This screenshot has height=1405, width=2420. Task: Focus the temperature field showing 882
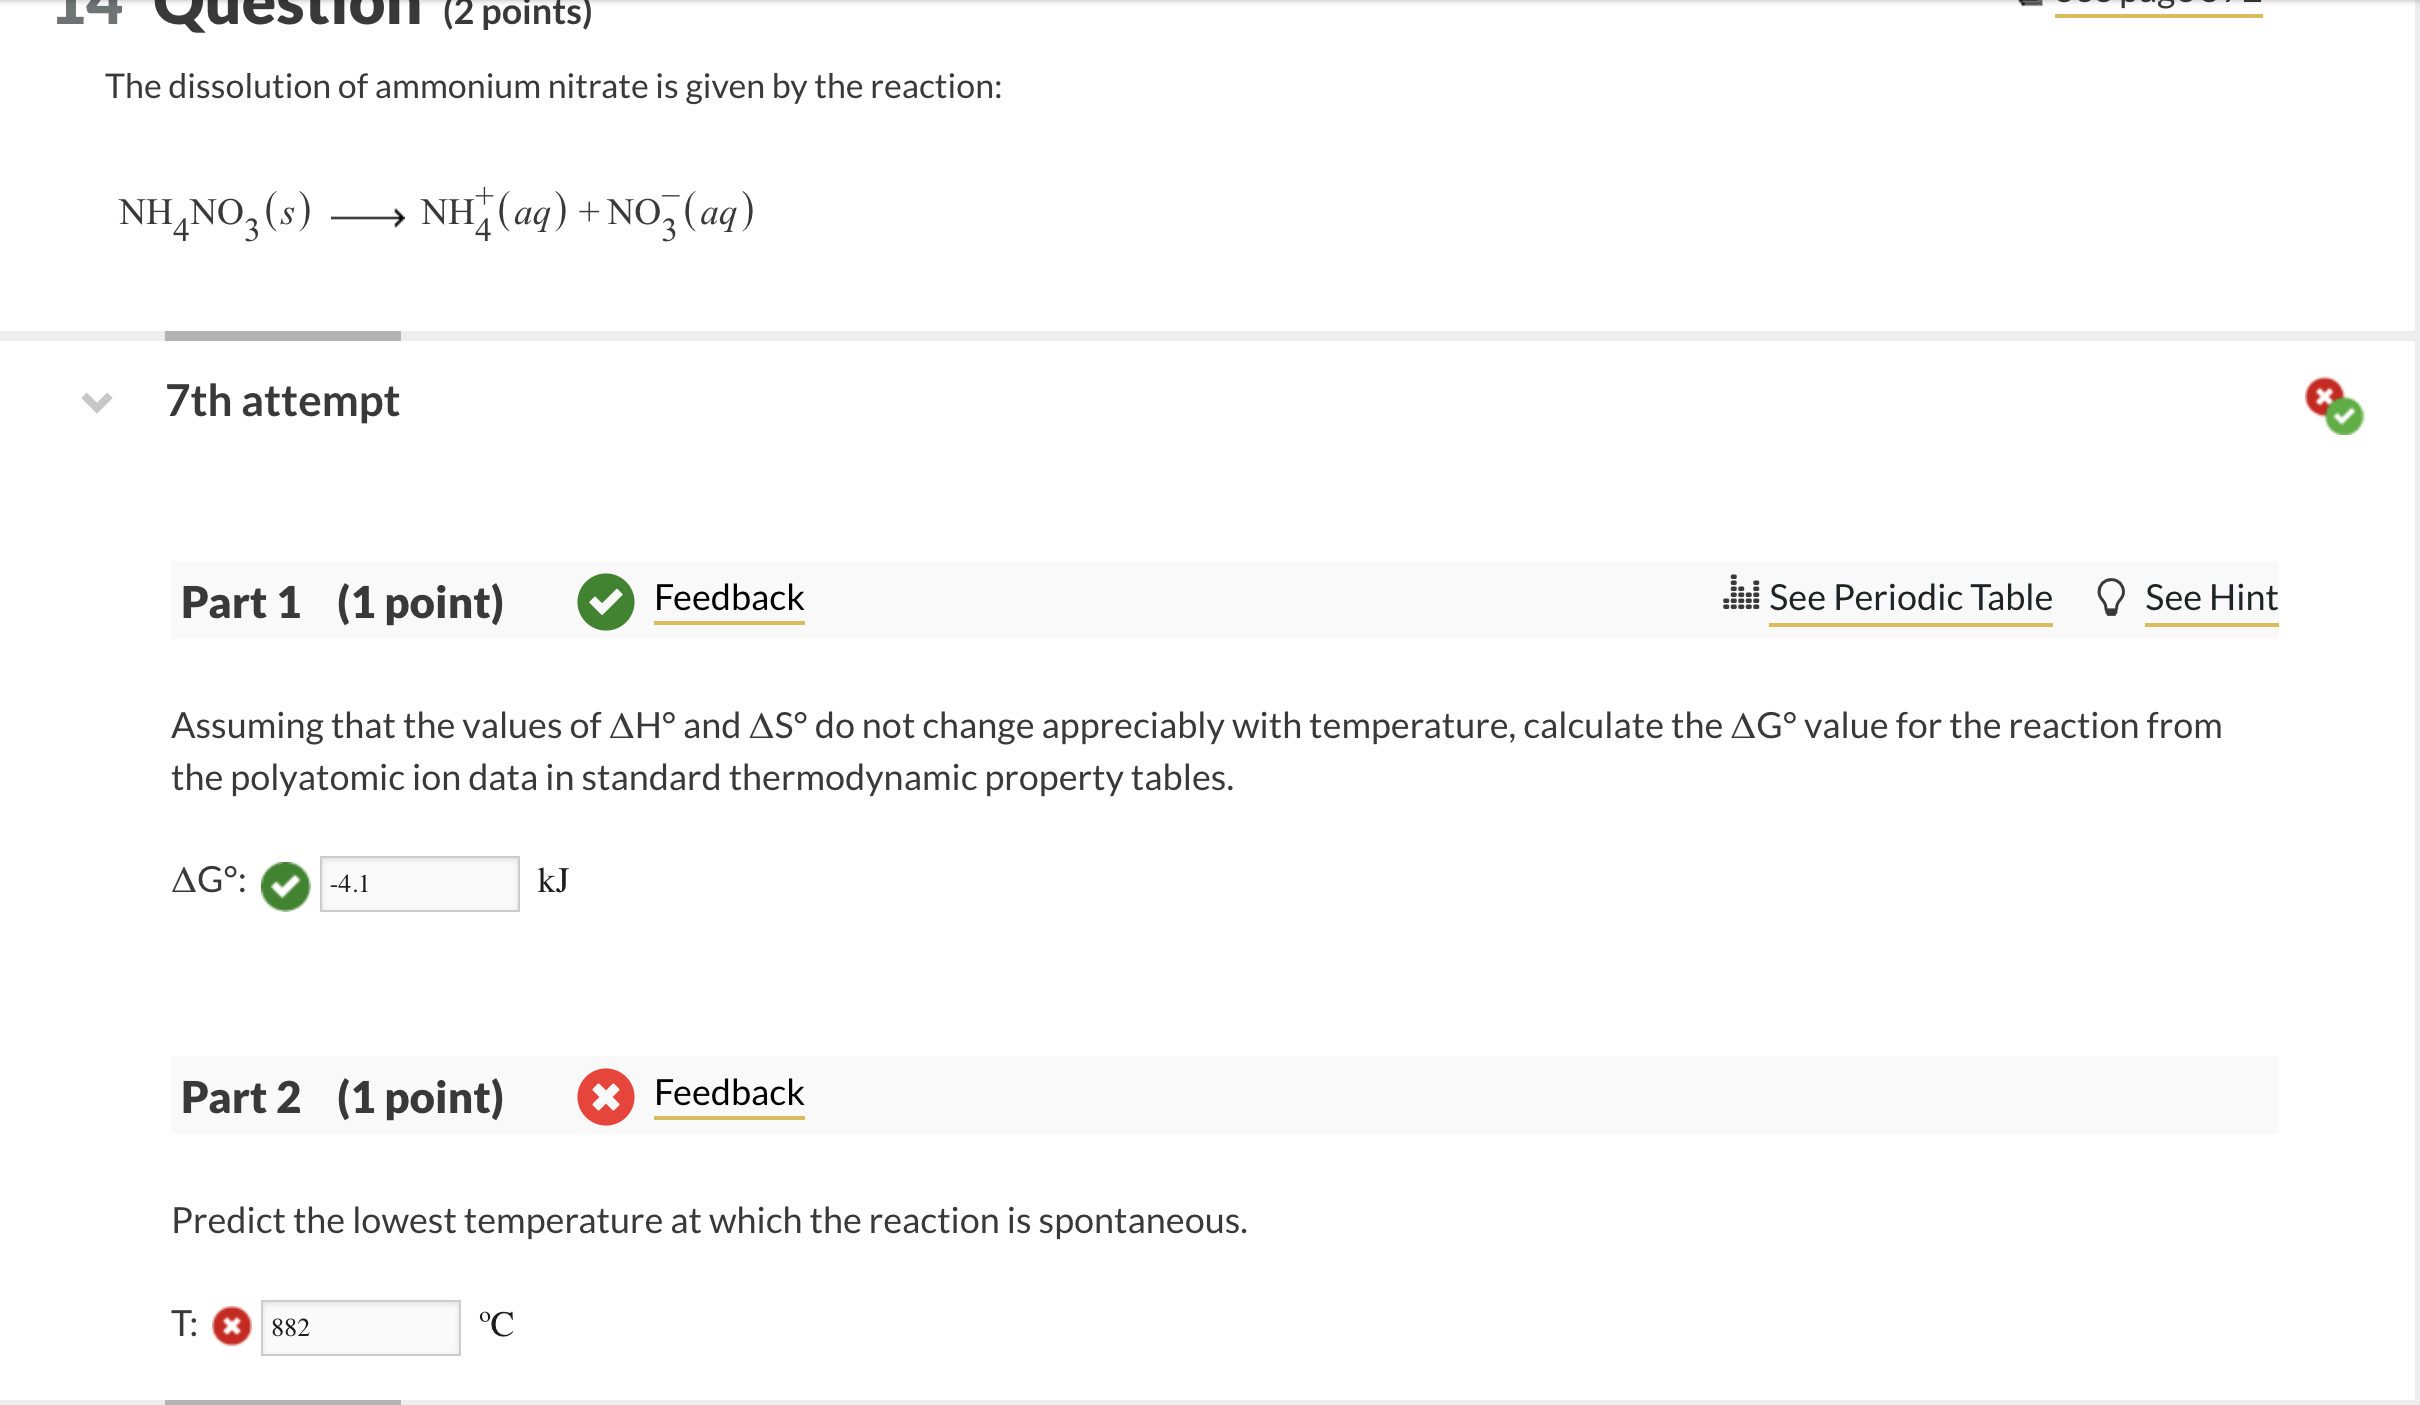tap(360, 1328)
